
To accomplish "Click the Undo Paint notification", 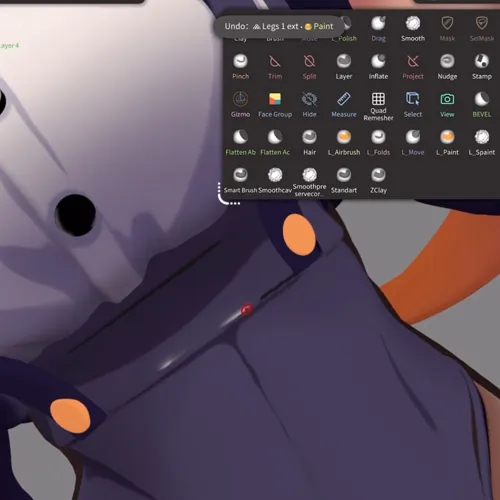I will [279, 26].
